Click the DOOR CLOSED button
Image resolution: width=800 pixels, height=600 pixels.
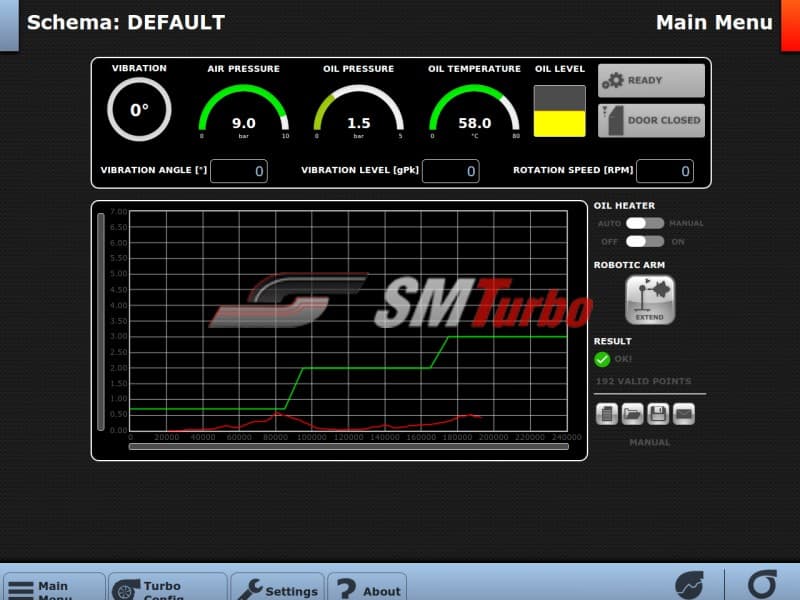[651, 121]
